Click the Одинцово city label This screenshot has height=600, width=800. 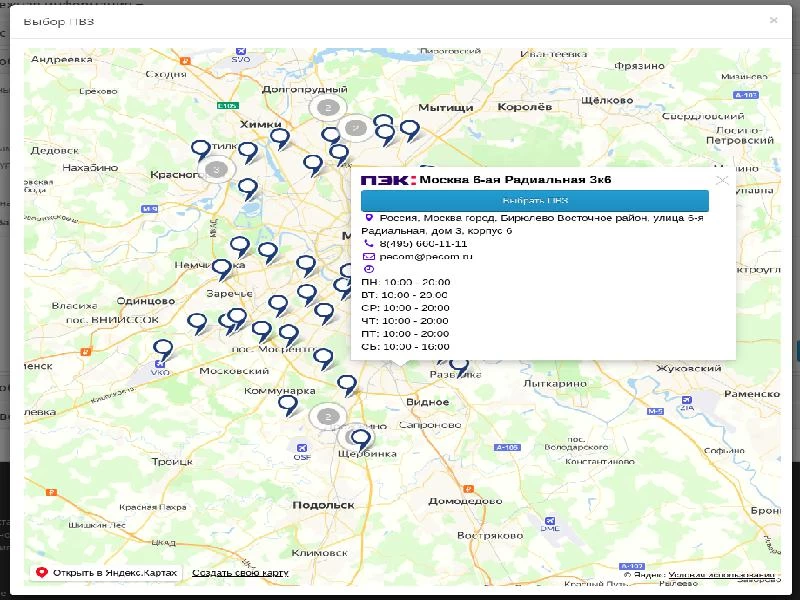coord(146,301)
